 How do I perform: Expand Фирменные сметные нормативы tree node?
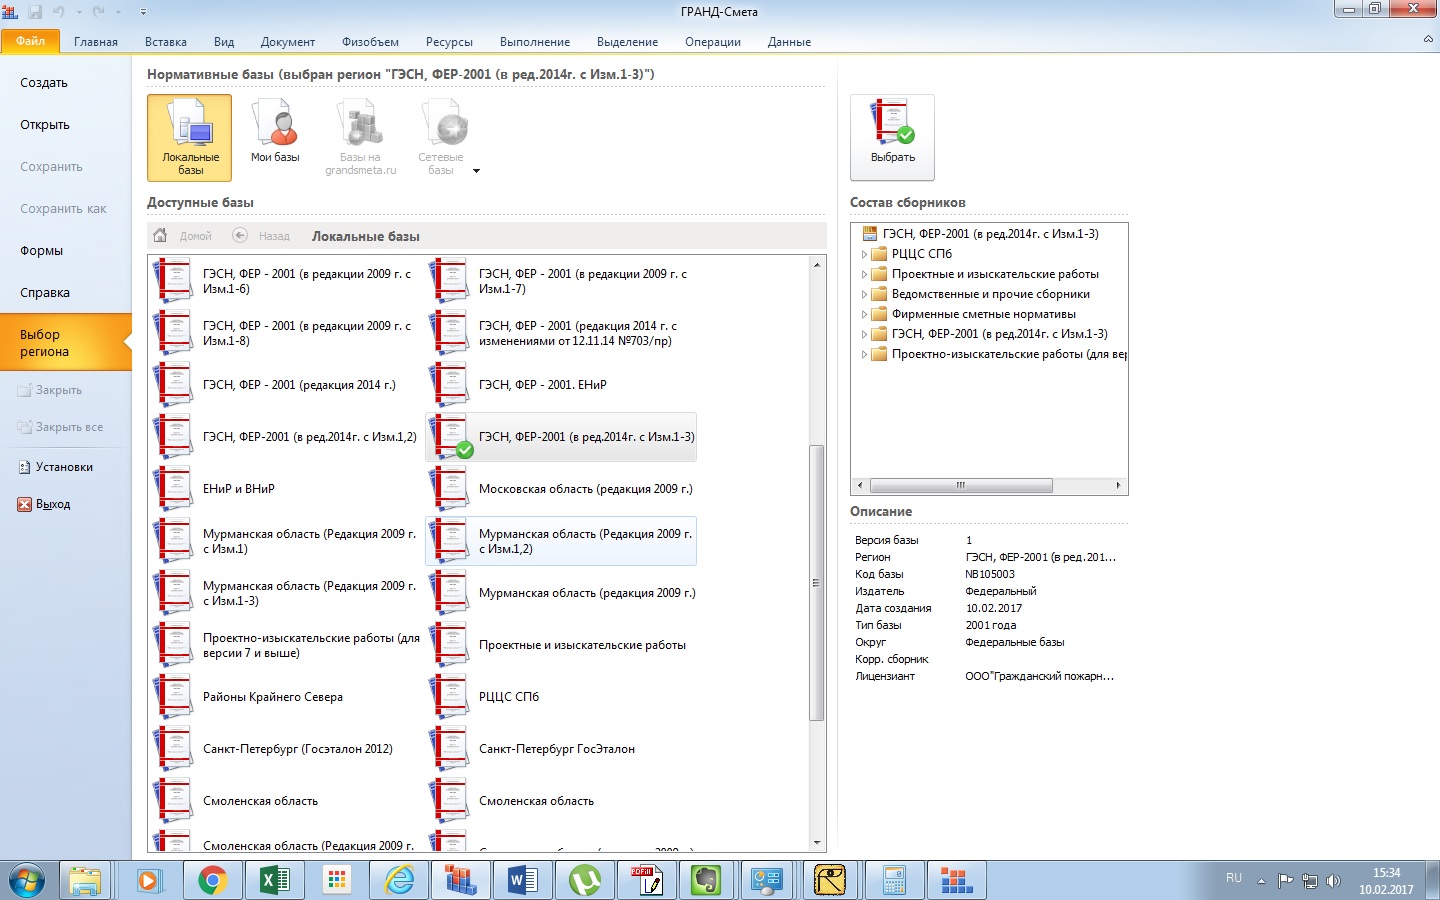[864, 314]
